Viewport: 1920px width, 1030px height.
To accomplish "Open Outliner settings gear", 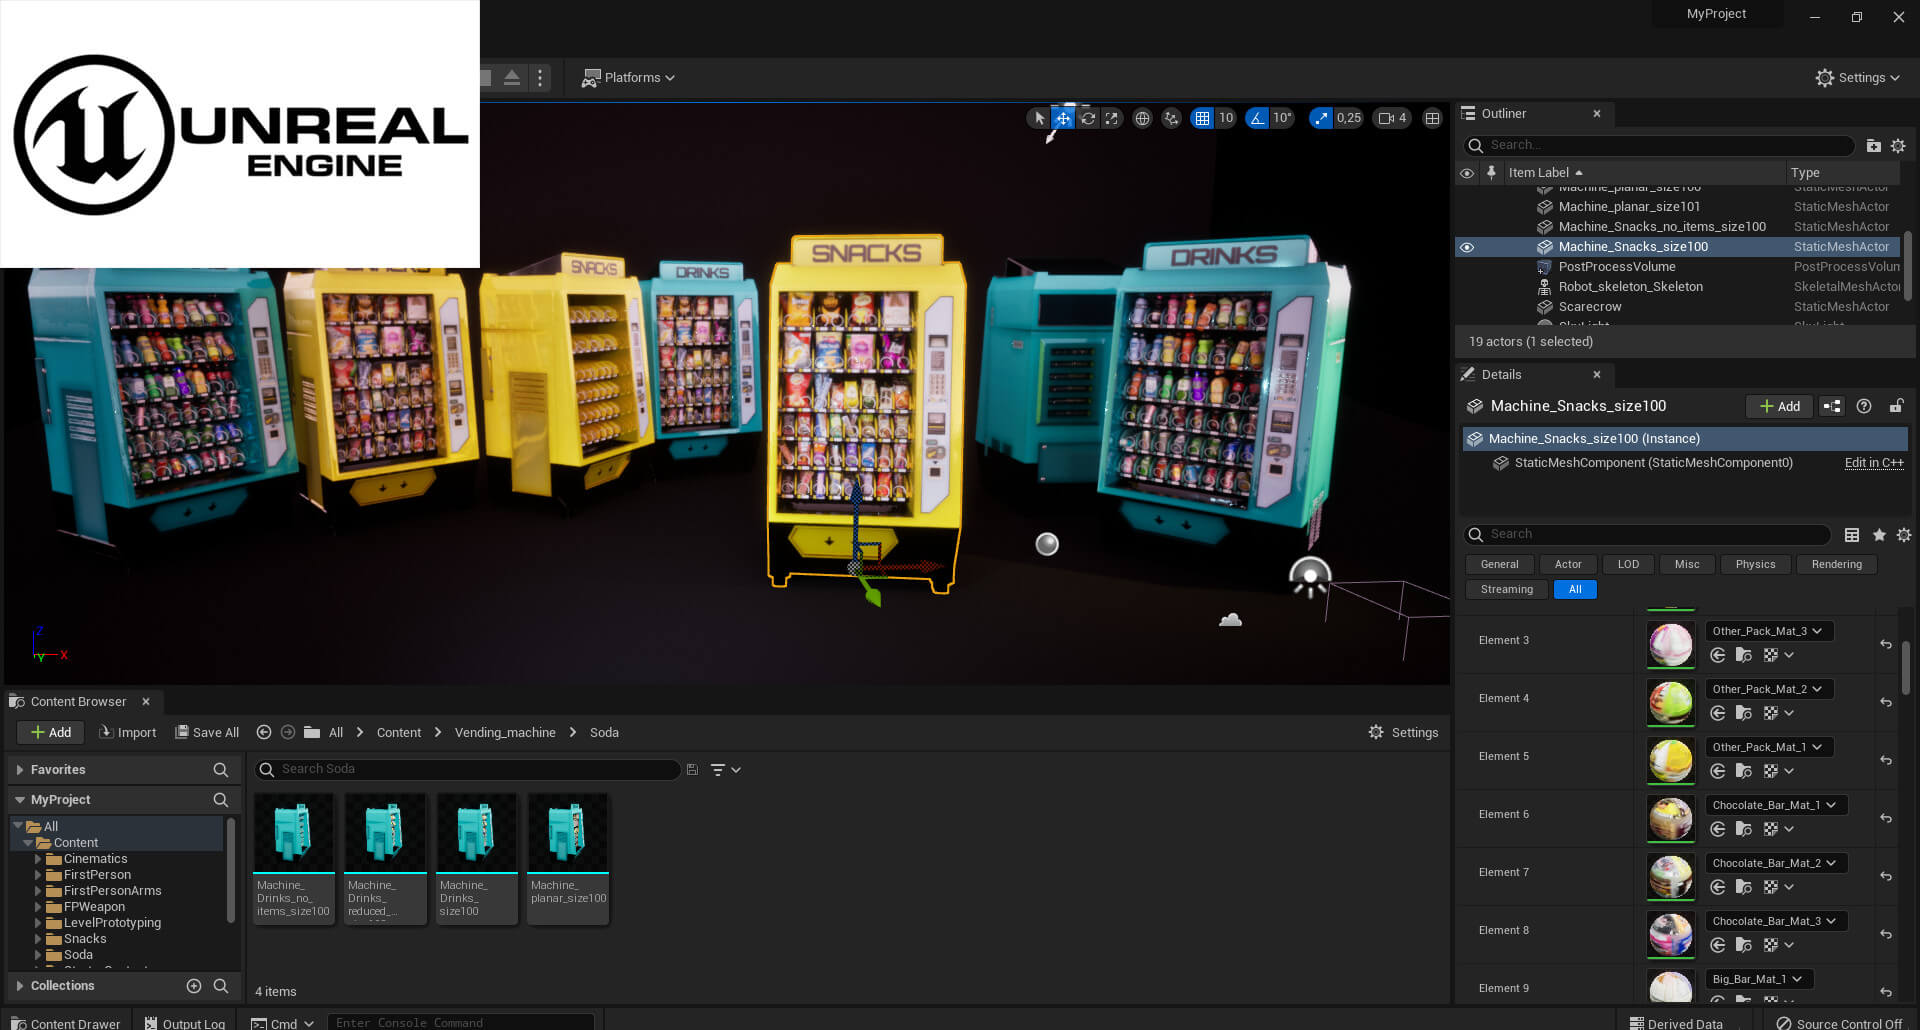I will [1898, 146].
